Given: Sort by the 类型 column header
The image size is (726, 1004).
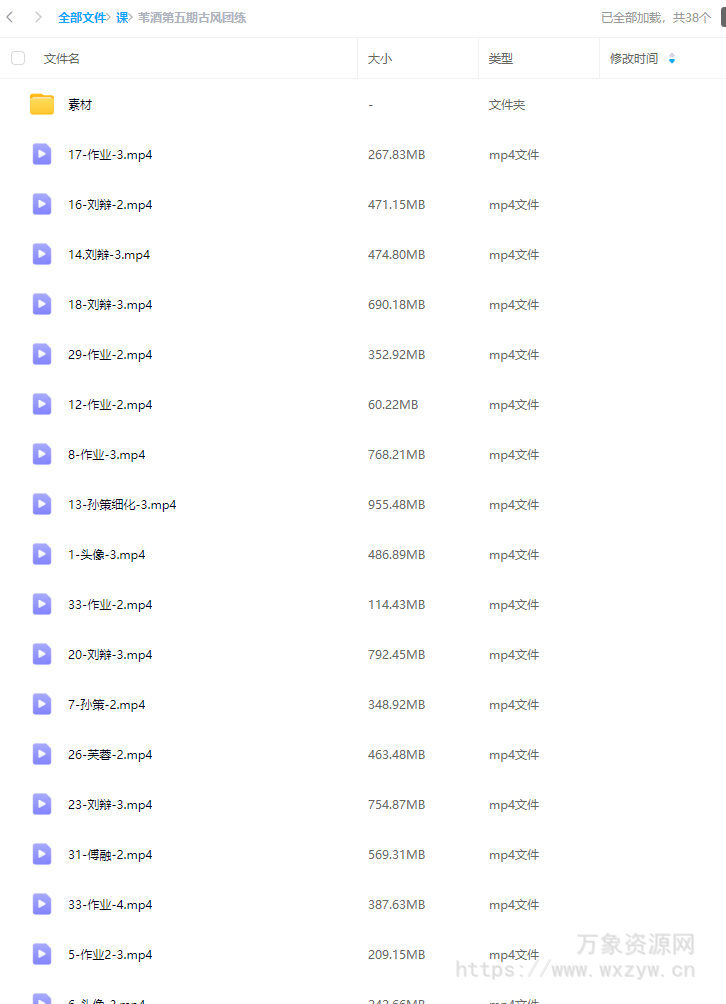Looking at the screenshot, I should click(x=501, y=59).
